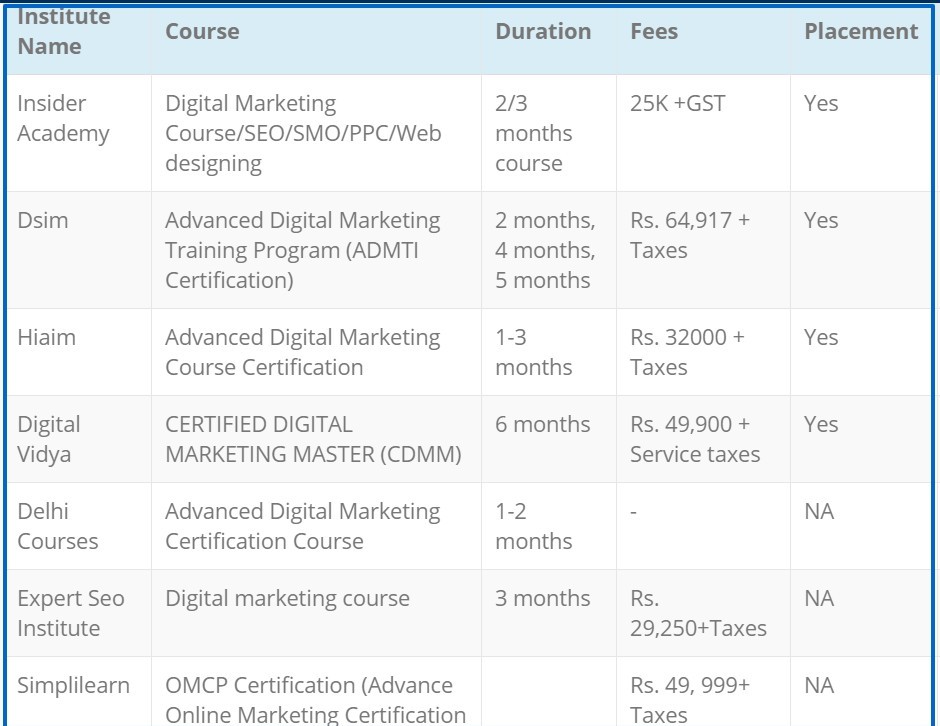Select the 'Hiaim' institute cell
This screenshot has height=726, width=940.
[x=79, y=352]
